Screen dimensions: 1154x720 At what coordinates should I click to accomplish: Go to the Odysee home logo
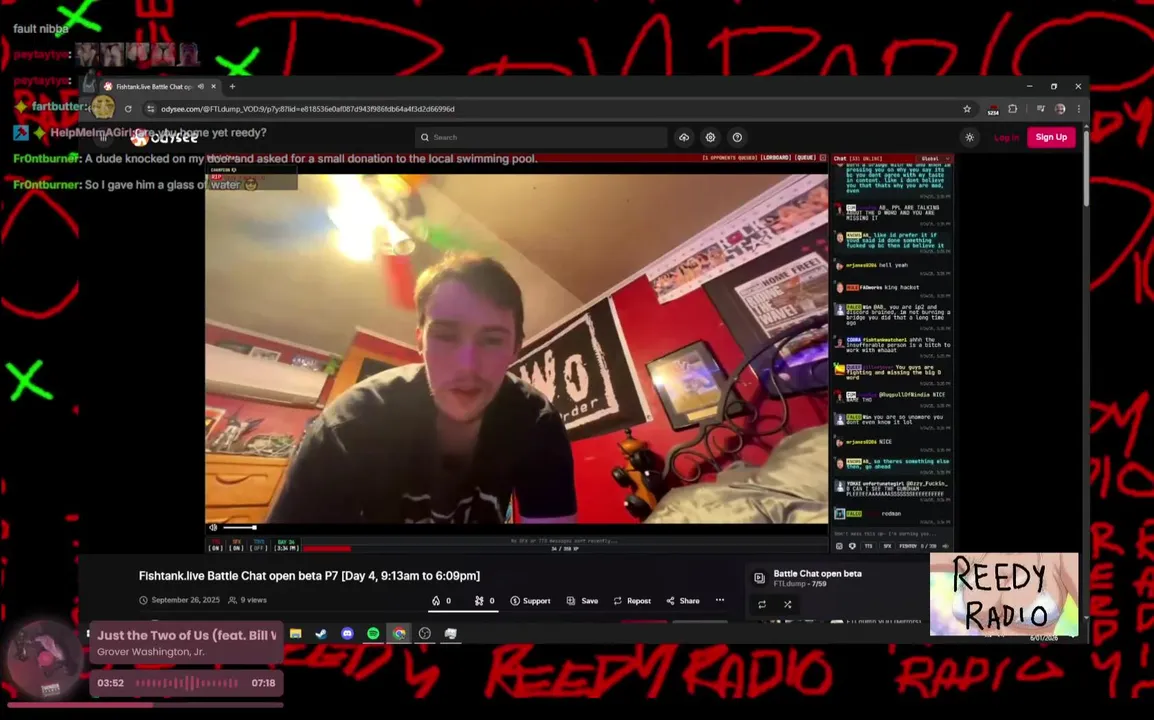[164, 138]
